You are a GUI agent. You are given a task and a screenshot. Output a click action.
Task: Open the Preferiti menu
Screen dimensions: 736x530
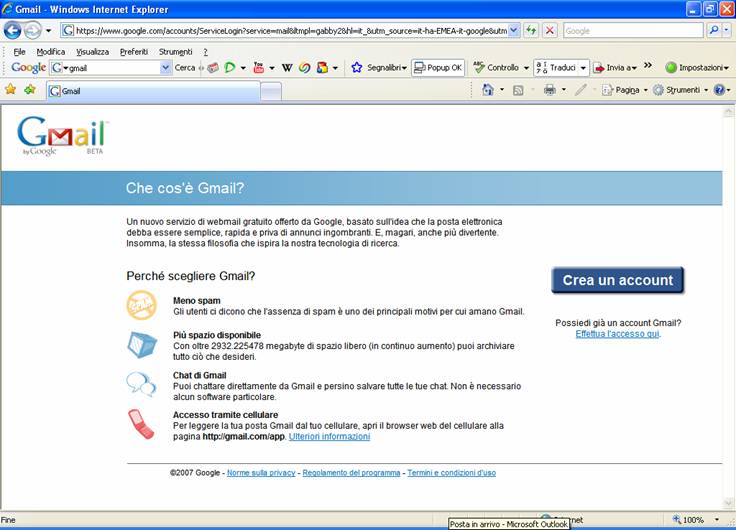point(134,52)
